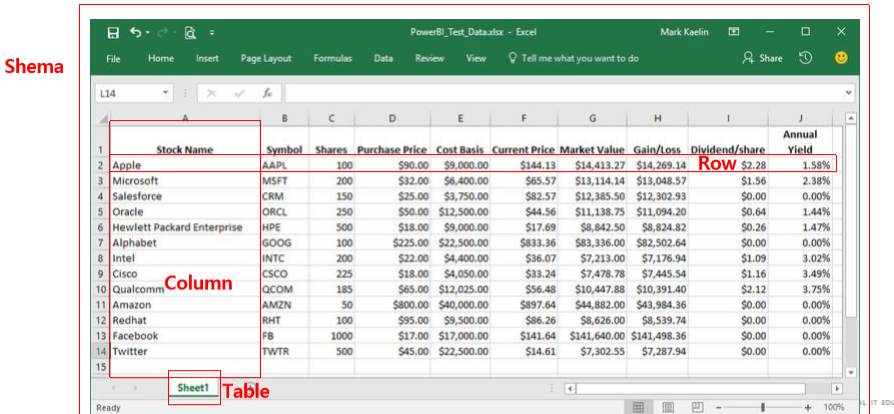
Task: Open the Page Layout tab
Action: pos(266,58)
